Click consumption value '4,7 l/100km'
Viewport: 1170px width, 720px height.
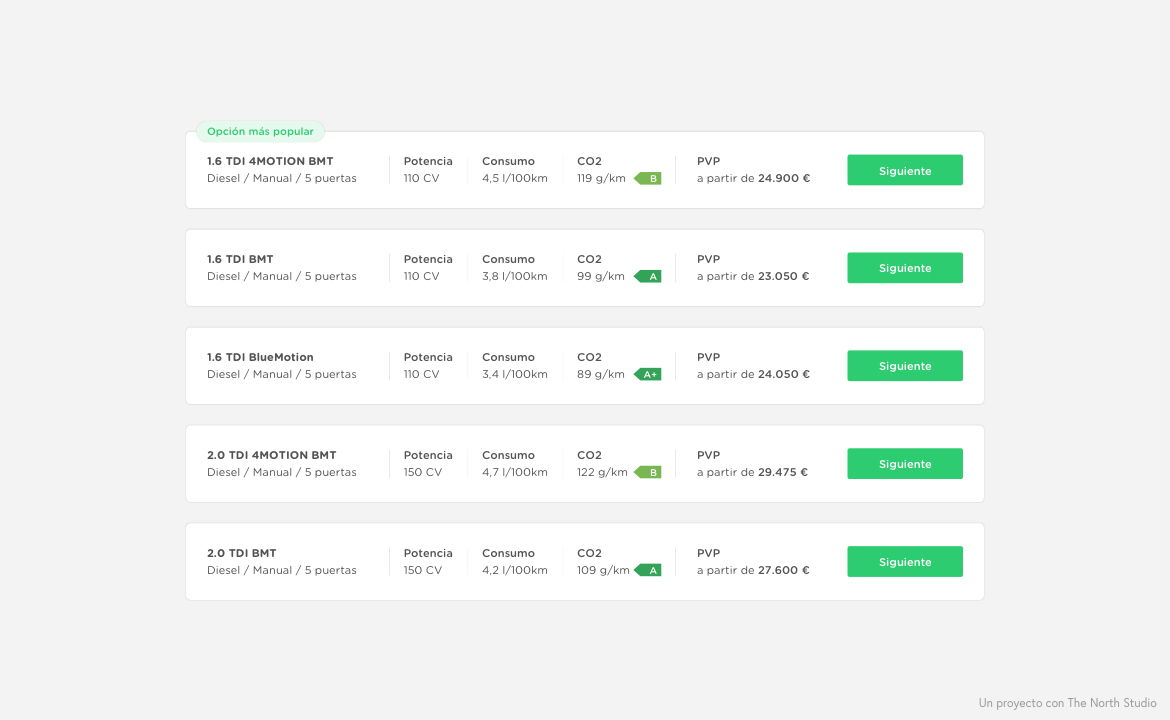click(x=515, y=472)
